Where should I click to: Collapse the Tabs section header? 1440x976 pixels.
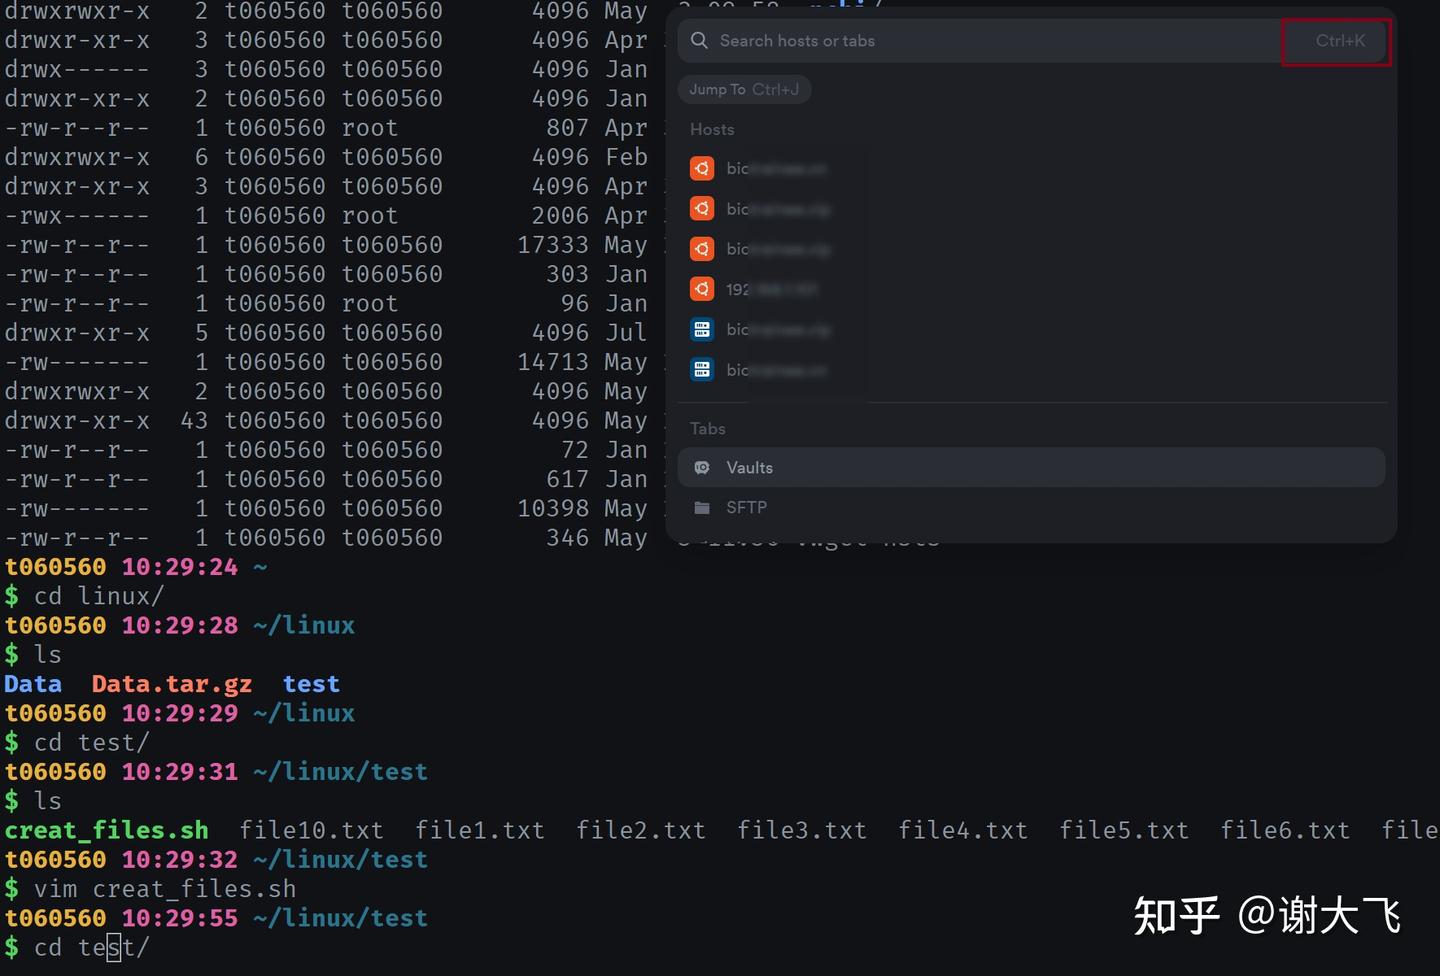[708, 428]
